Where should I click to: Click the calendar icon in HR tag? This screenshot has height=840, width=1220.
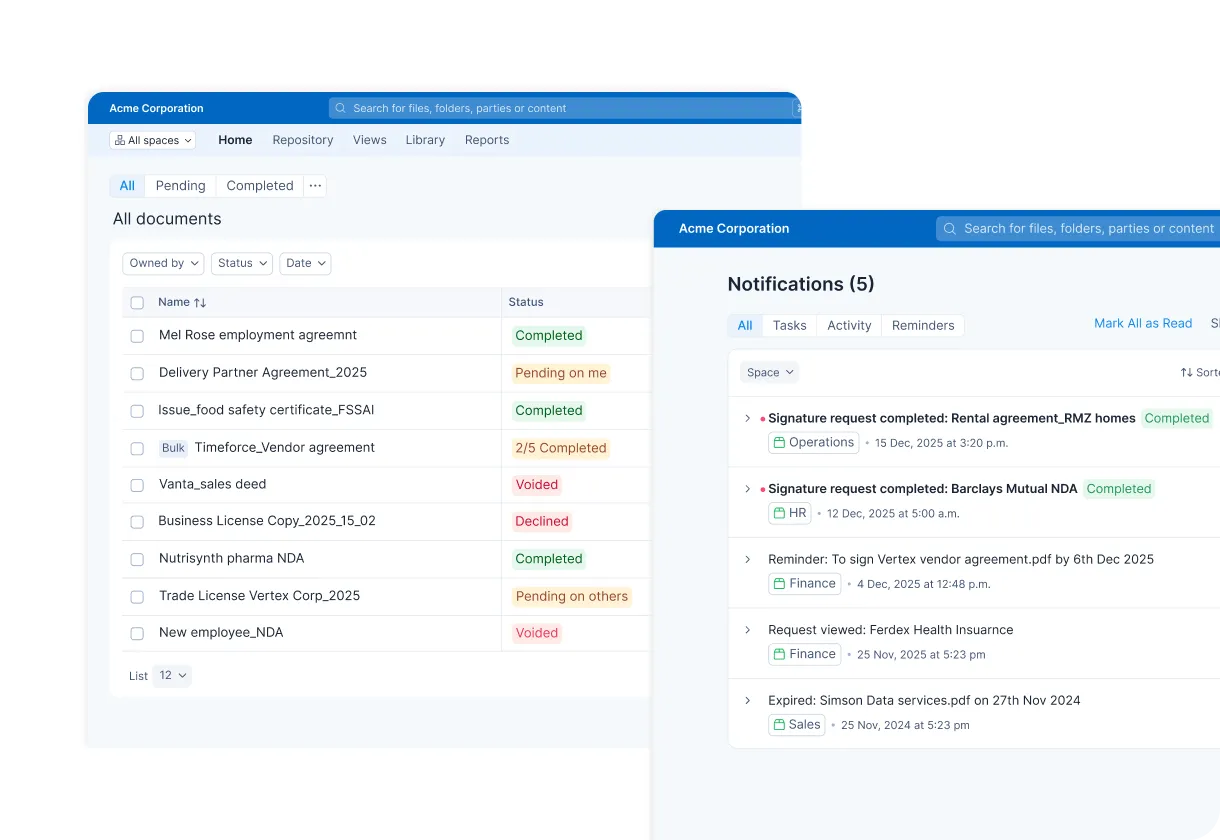click(779, 513)
